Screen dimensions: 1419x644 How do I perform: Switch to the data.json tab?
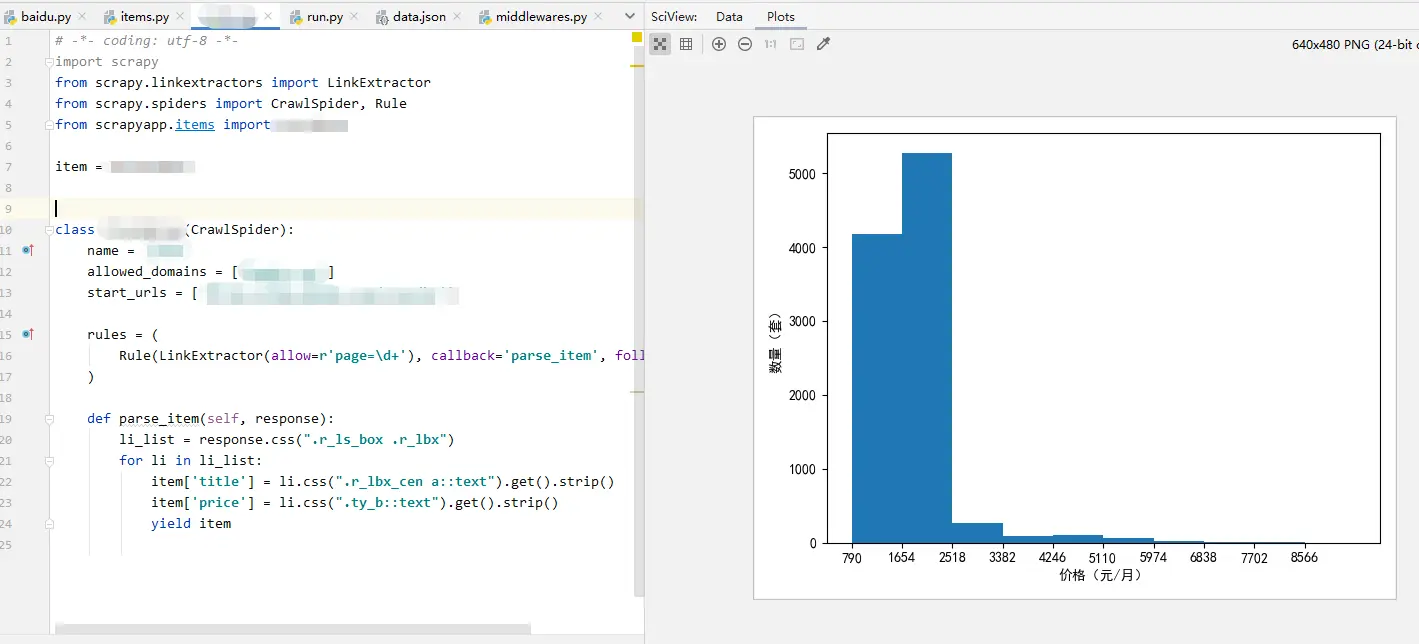click(x=420, y=17)
